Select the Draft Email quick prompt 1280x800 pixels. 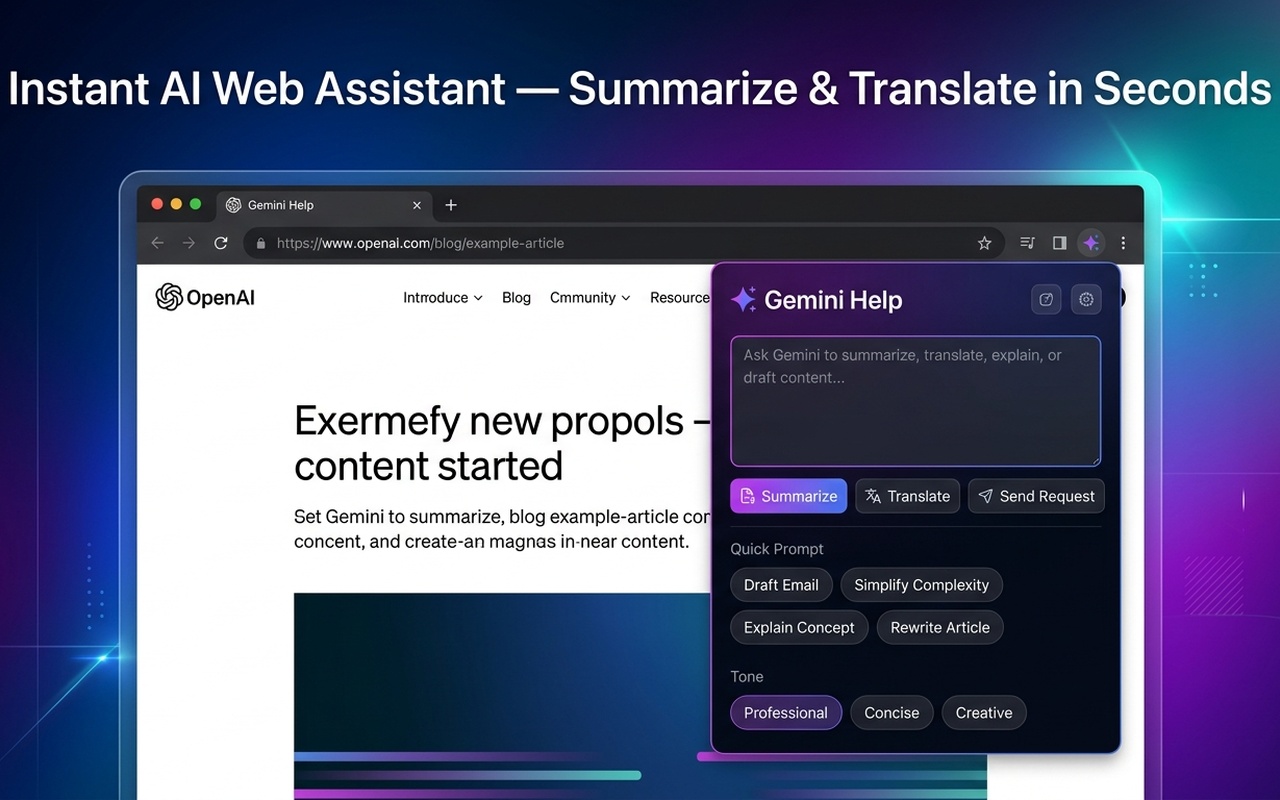coord(781,585)
